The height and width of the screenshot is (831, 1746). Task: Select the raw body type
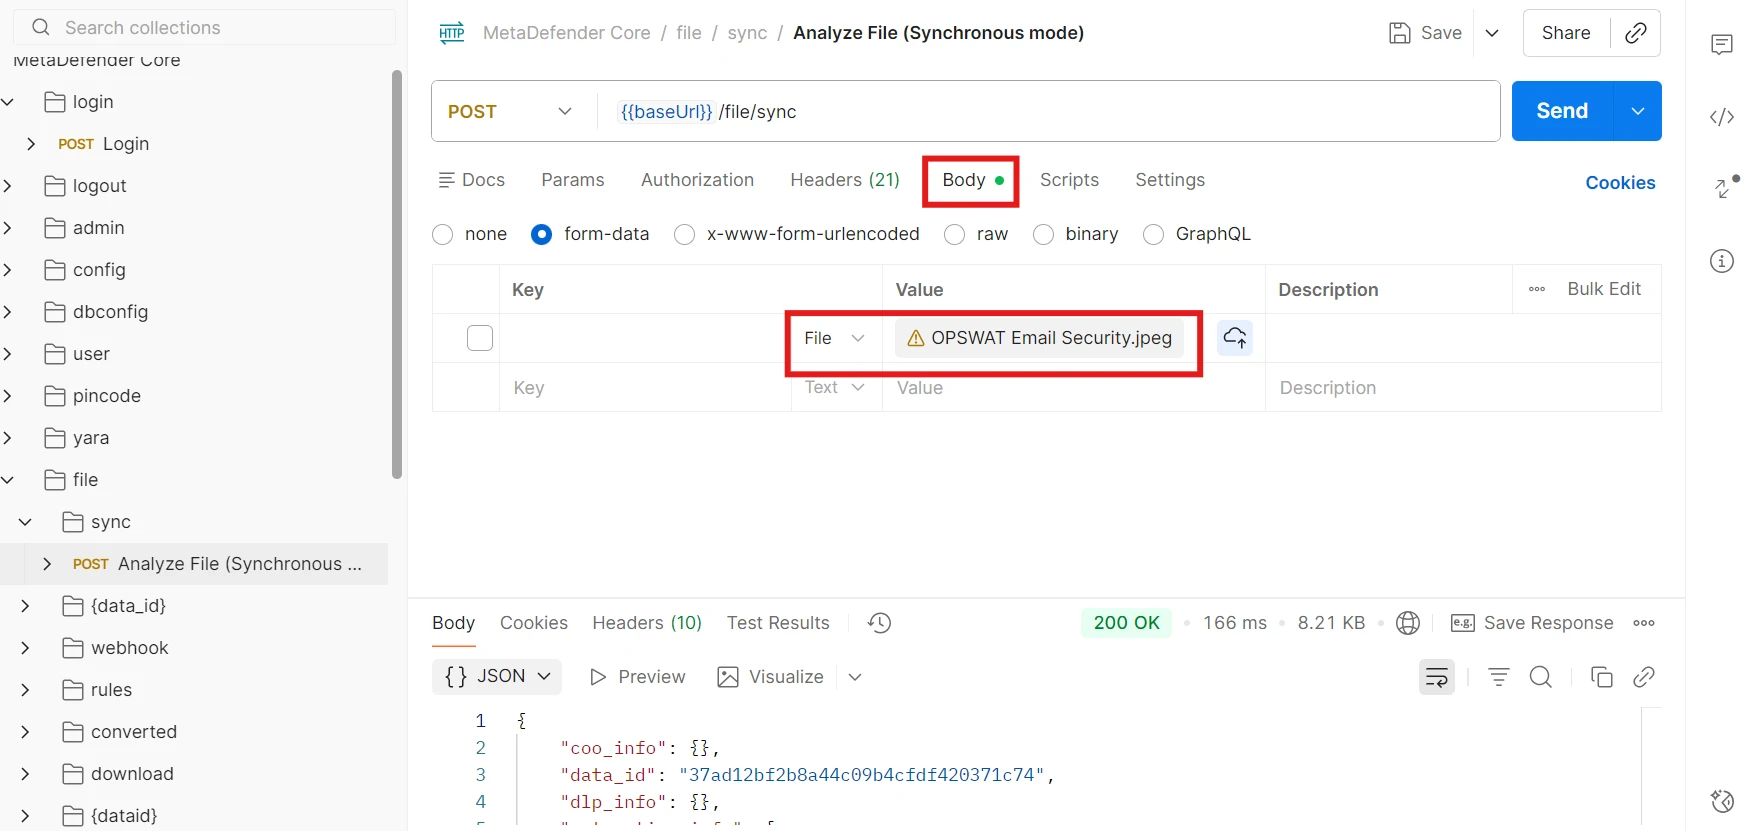[x=955, y=234]
